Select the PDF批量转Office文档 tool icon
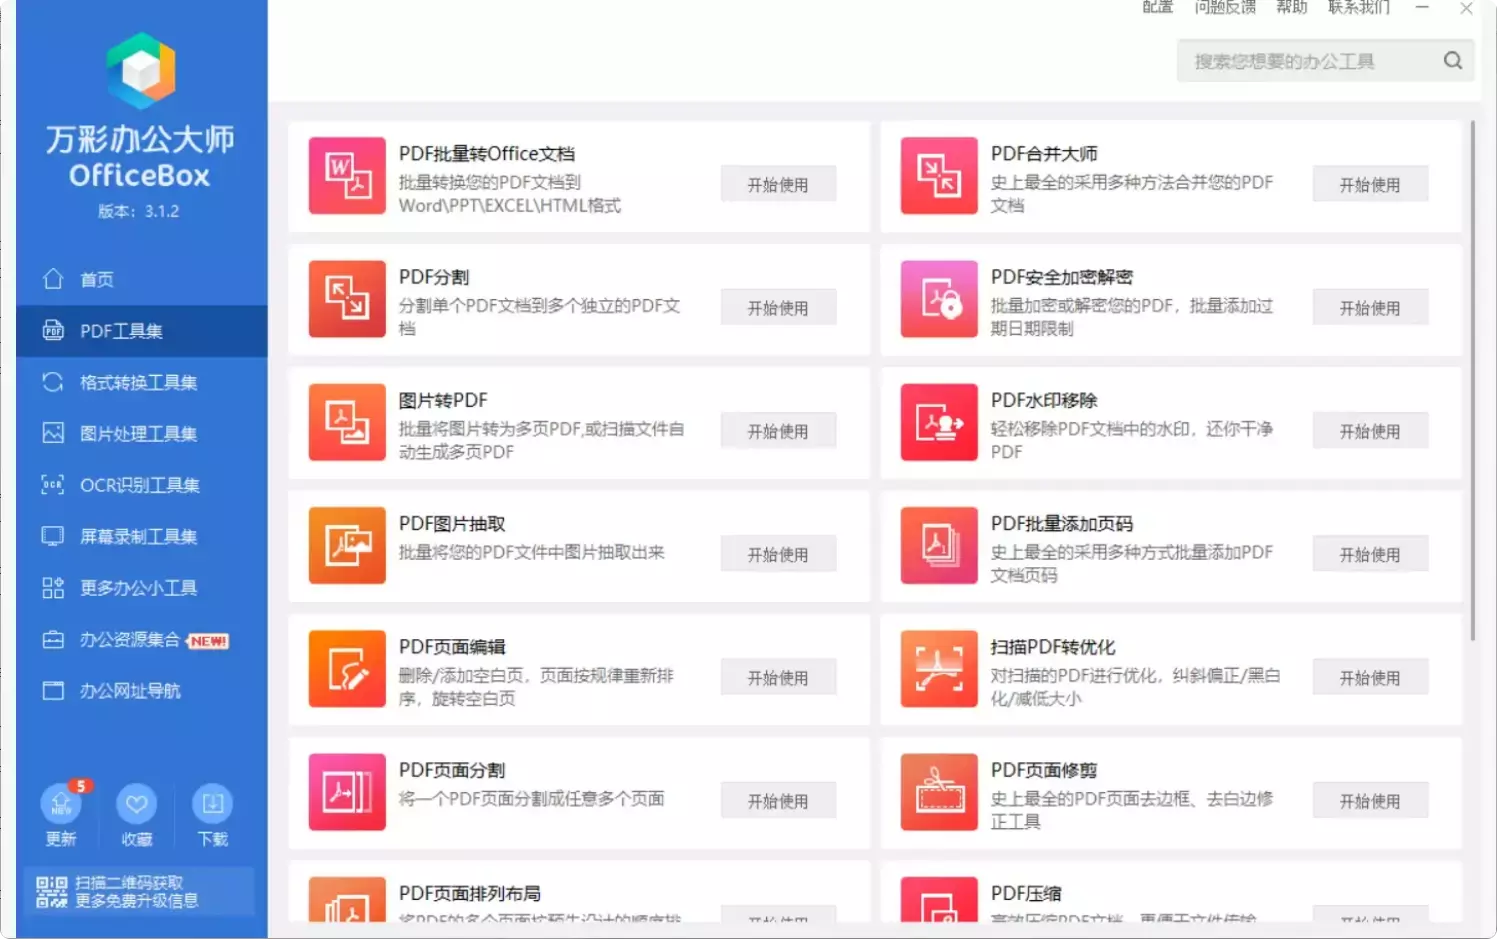Screen dimensions: 1497x939 click(x=346, y=176)
